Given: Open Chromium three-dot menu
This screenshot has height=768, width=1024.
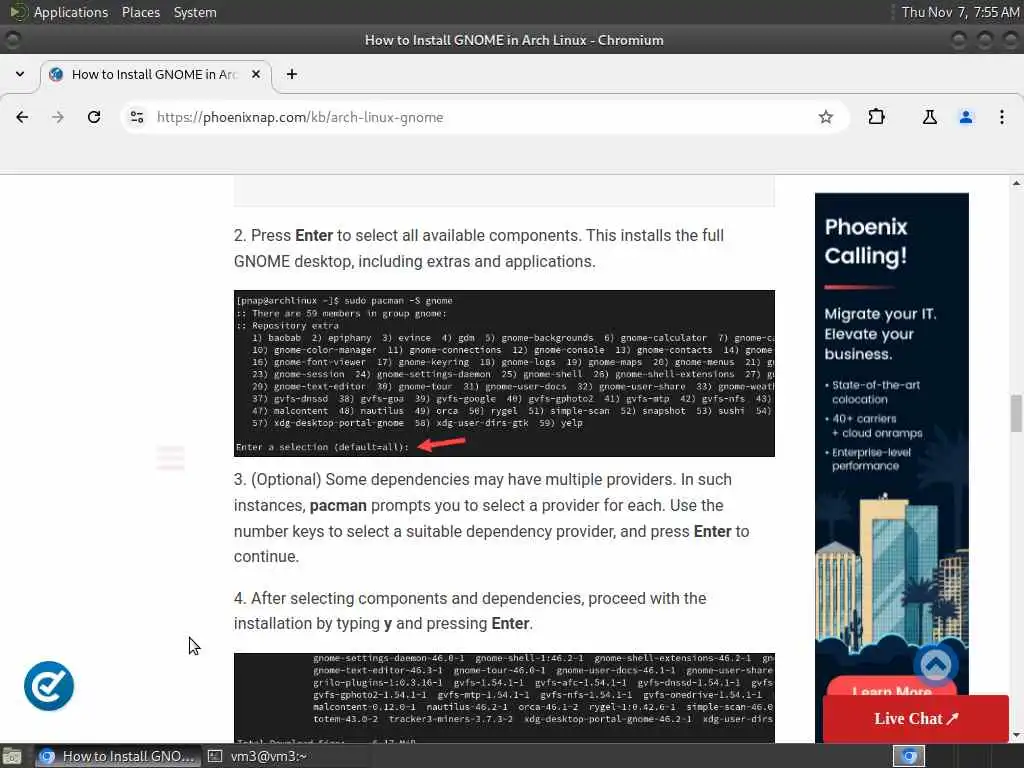Looking at the screenshot, I should pos(1002,117).
